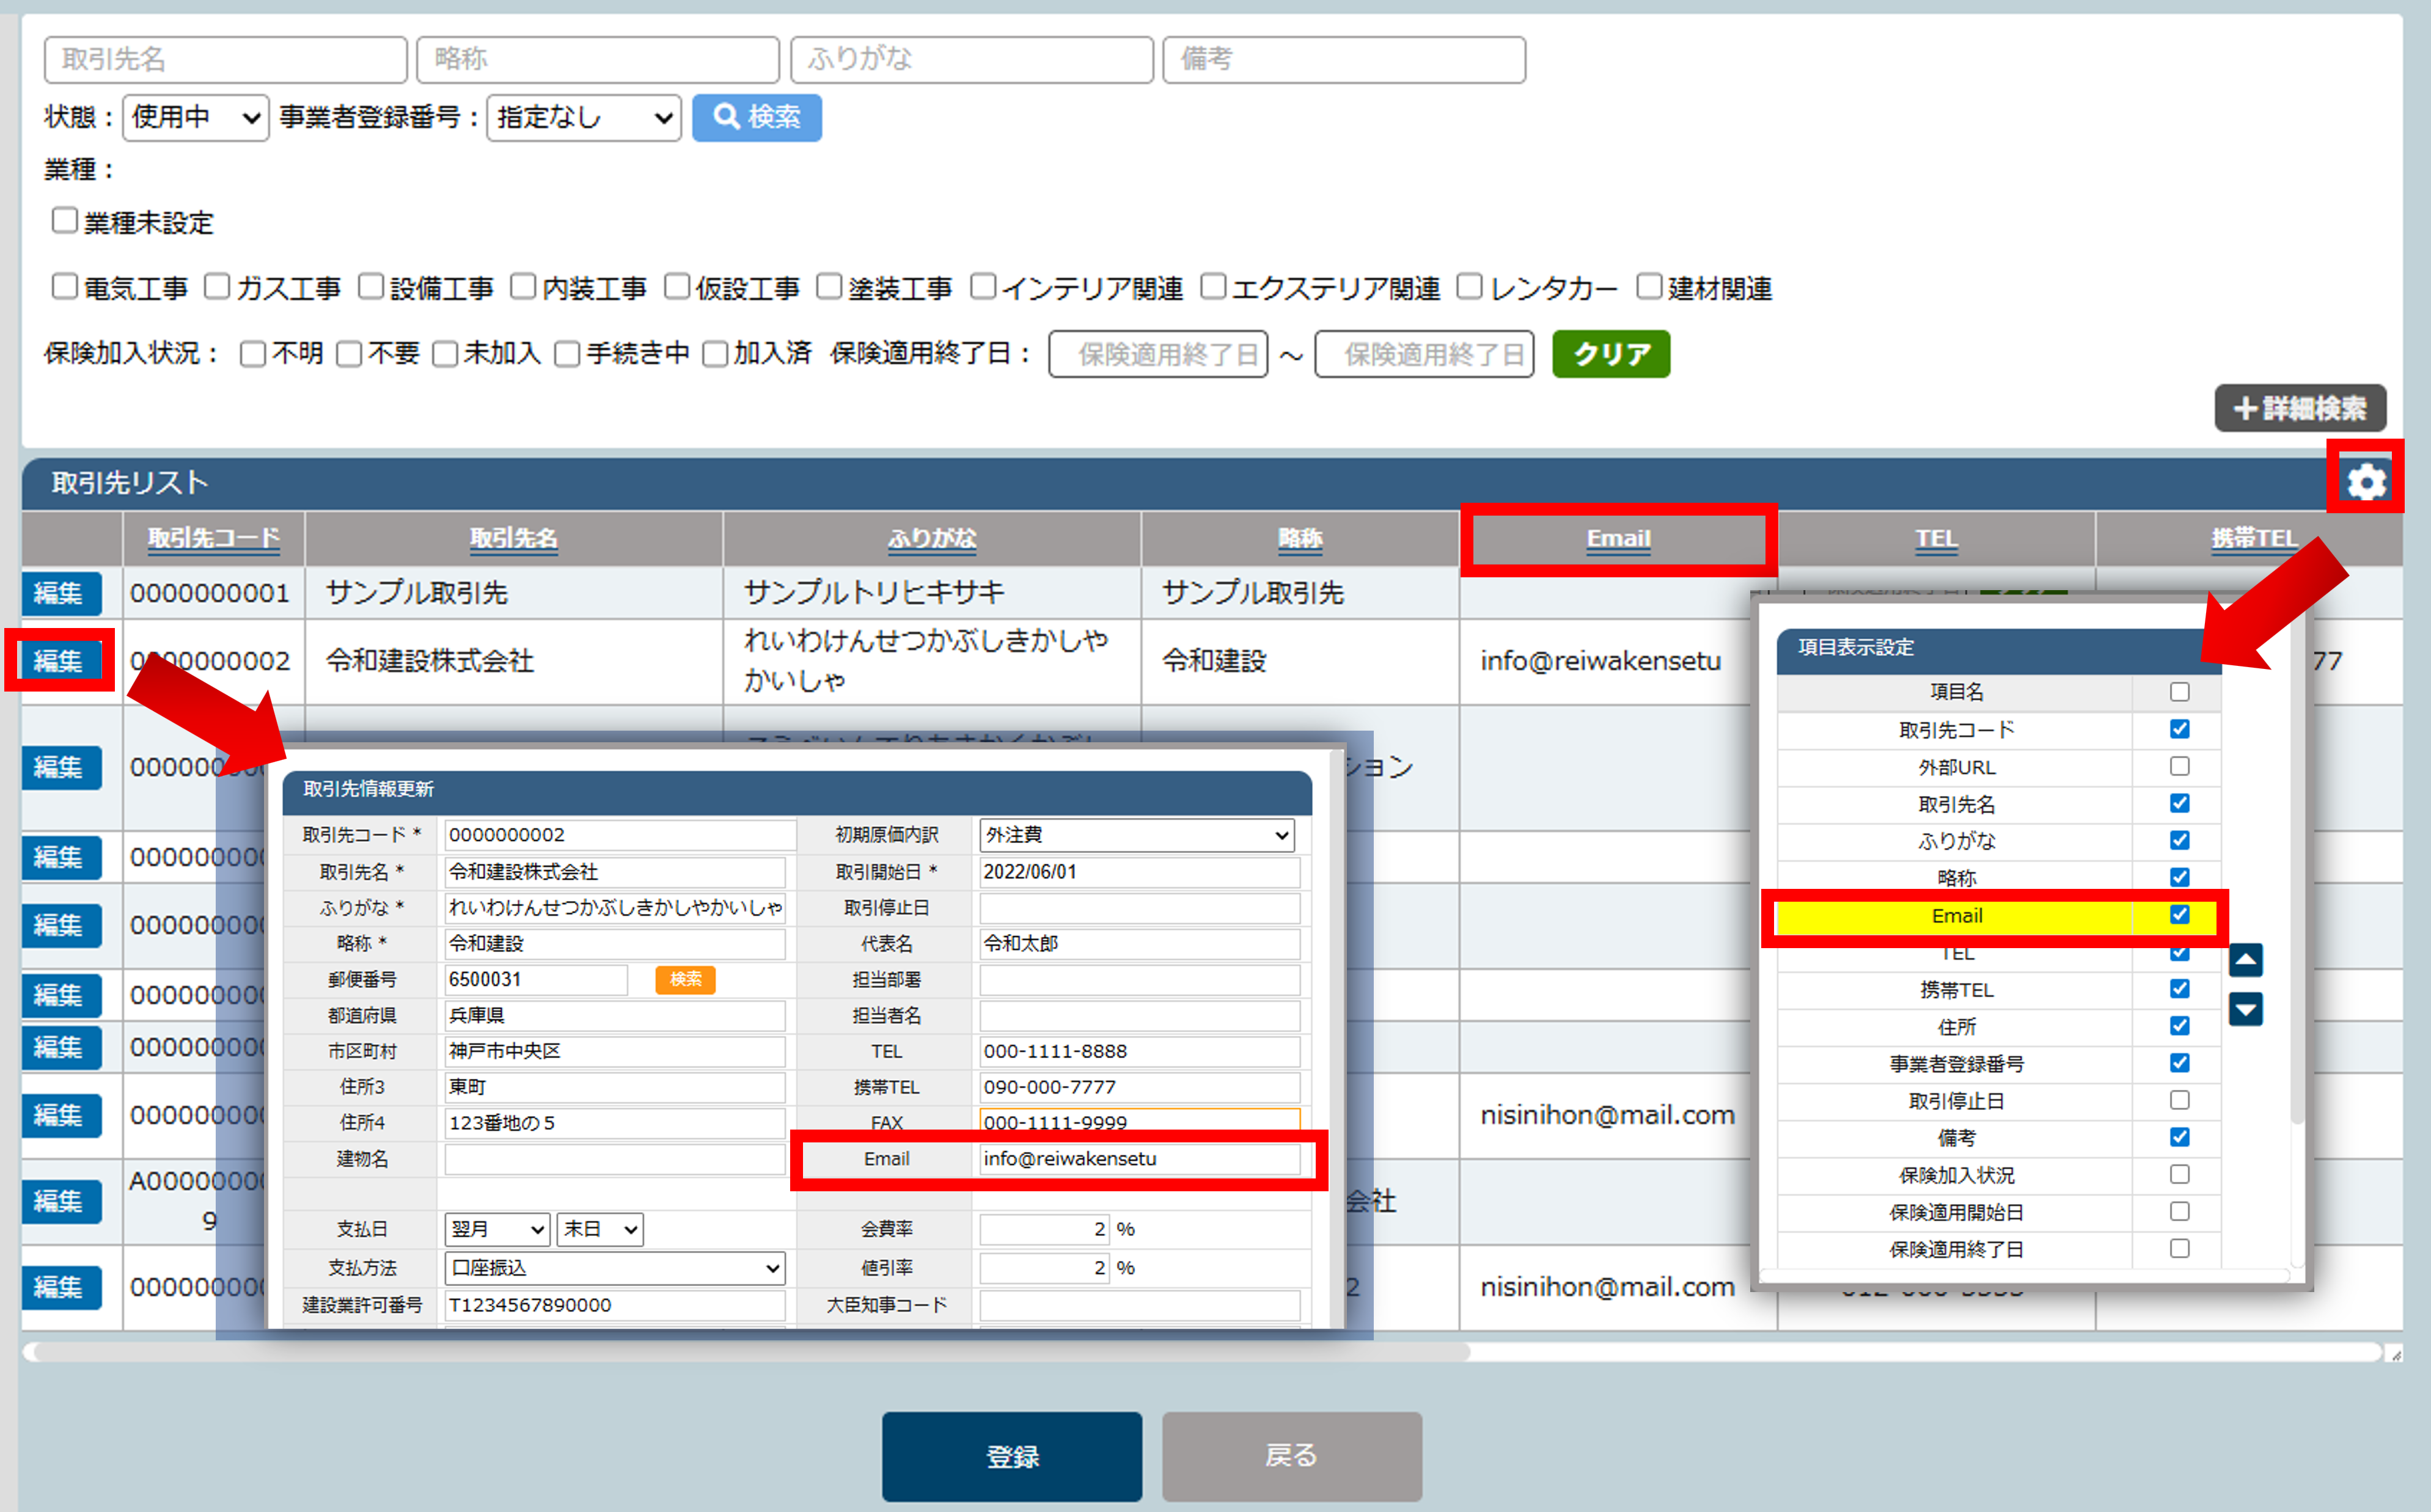This screenshot has height=1512, width=2431.
Task: Open column settings gear icon
Action: 2365,481
